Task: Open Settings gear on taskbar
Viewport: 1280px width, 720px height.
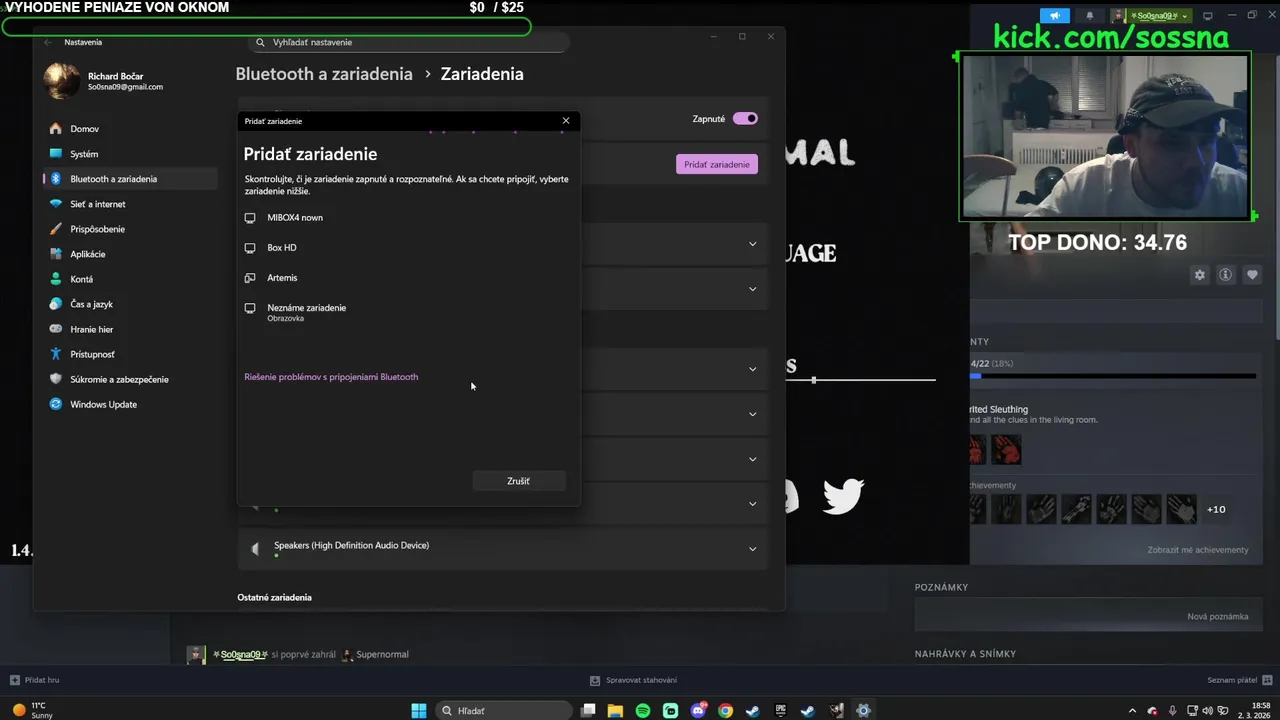Action: [863, 711]
